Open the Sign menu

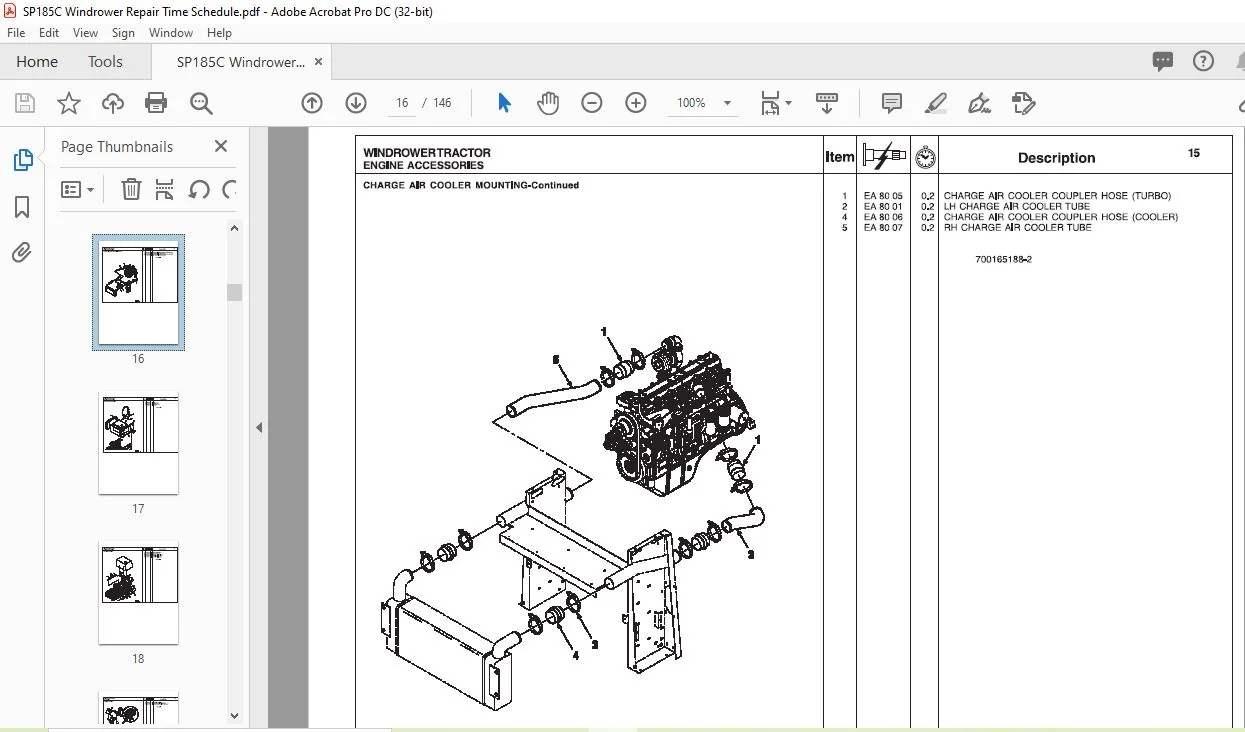124,33
